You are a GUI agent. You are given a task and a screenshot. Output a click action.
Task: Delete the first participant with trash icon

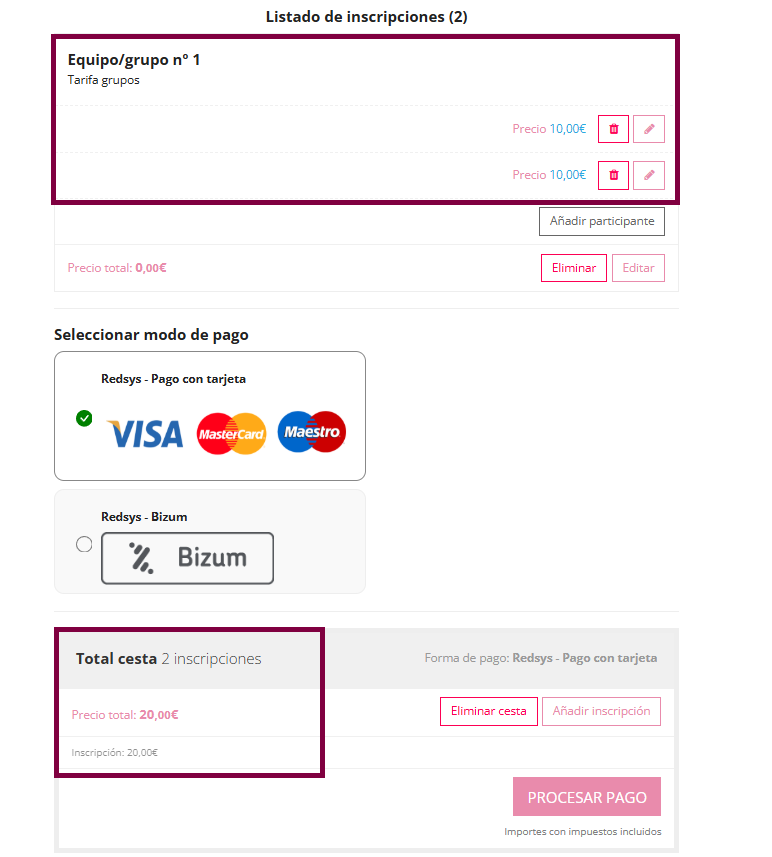click(x=613, y=129)
